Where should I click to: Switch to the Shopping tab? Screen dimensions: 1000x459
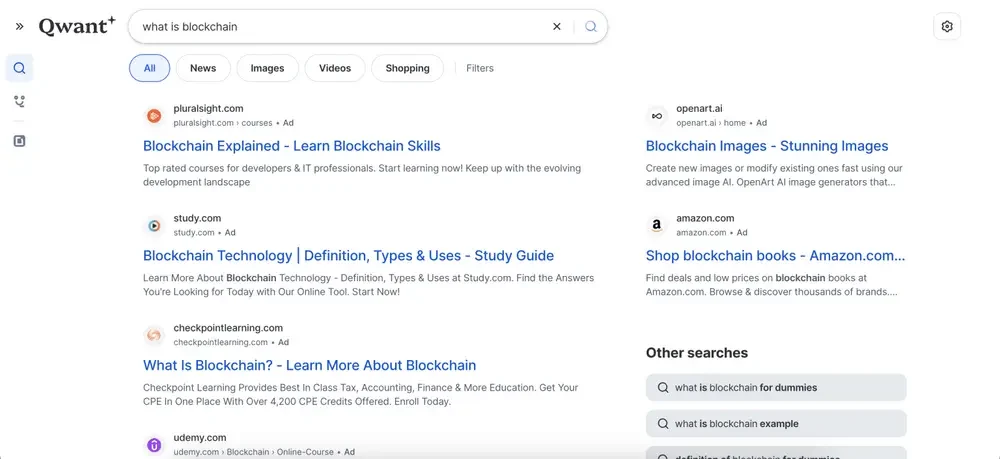click(408, 68)
